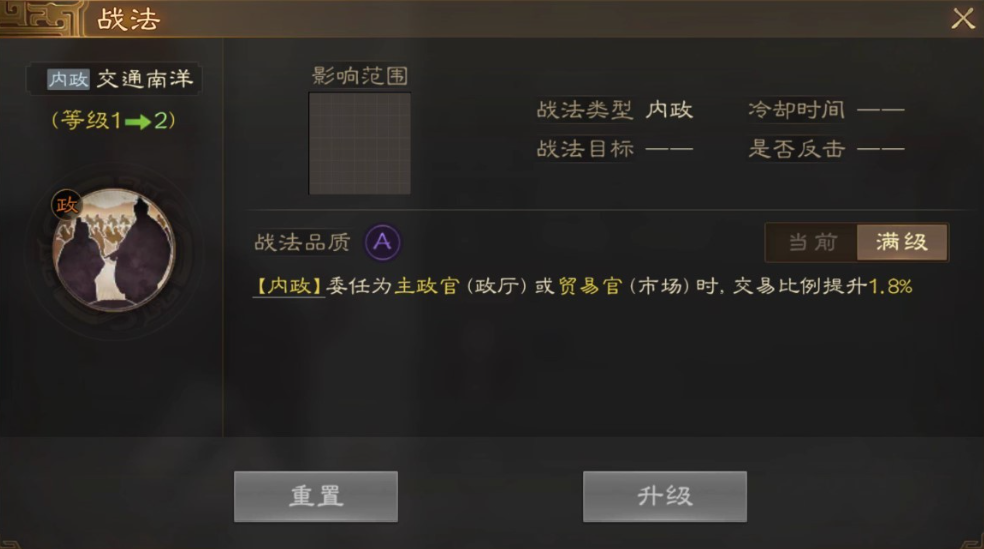
Task: Click the 交通南洋 skill name
Action: click(145, 79)
